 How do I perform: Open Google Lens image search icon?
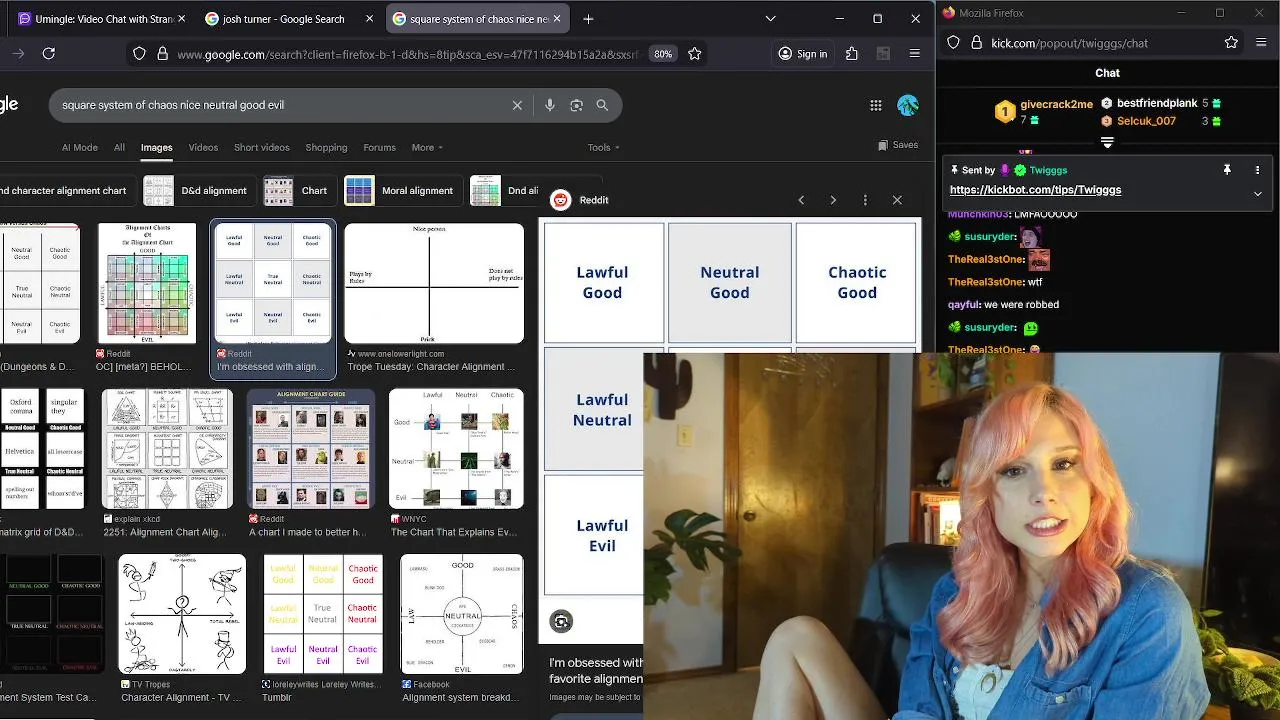[576, 105]
